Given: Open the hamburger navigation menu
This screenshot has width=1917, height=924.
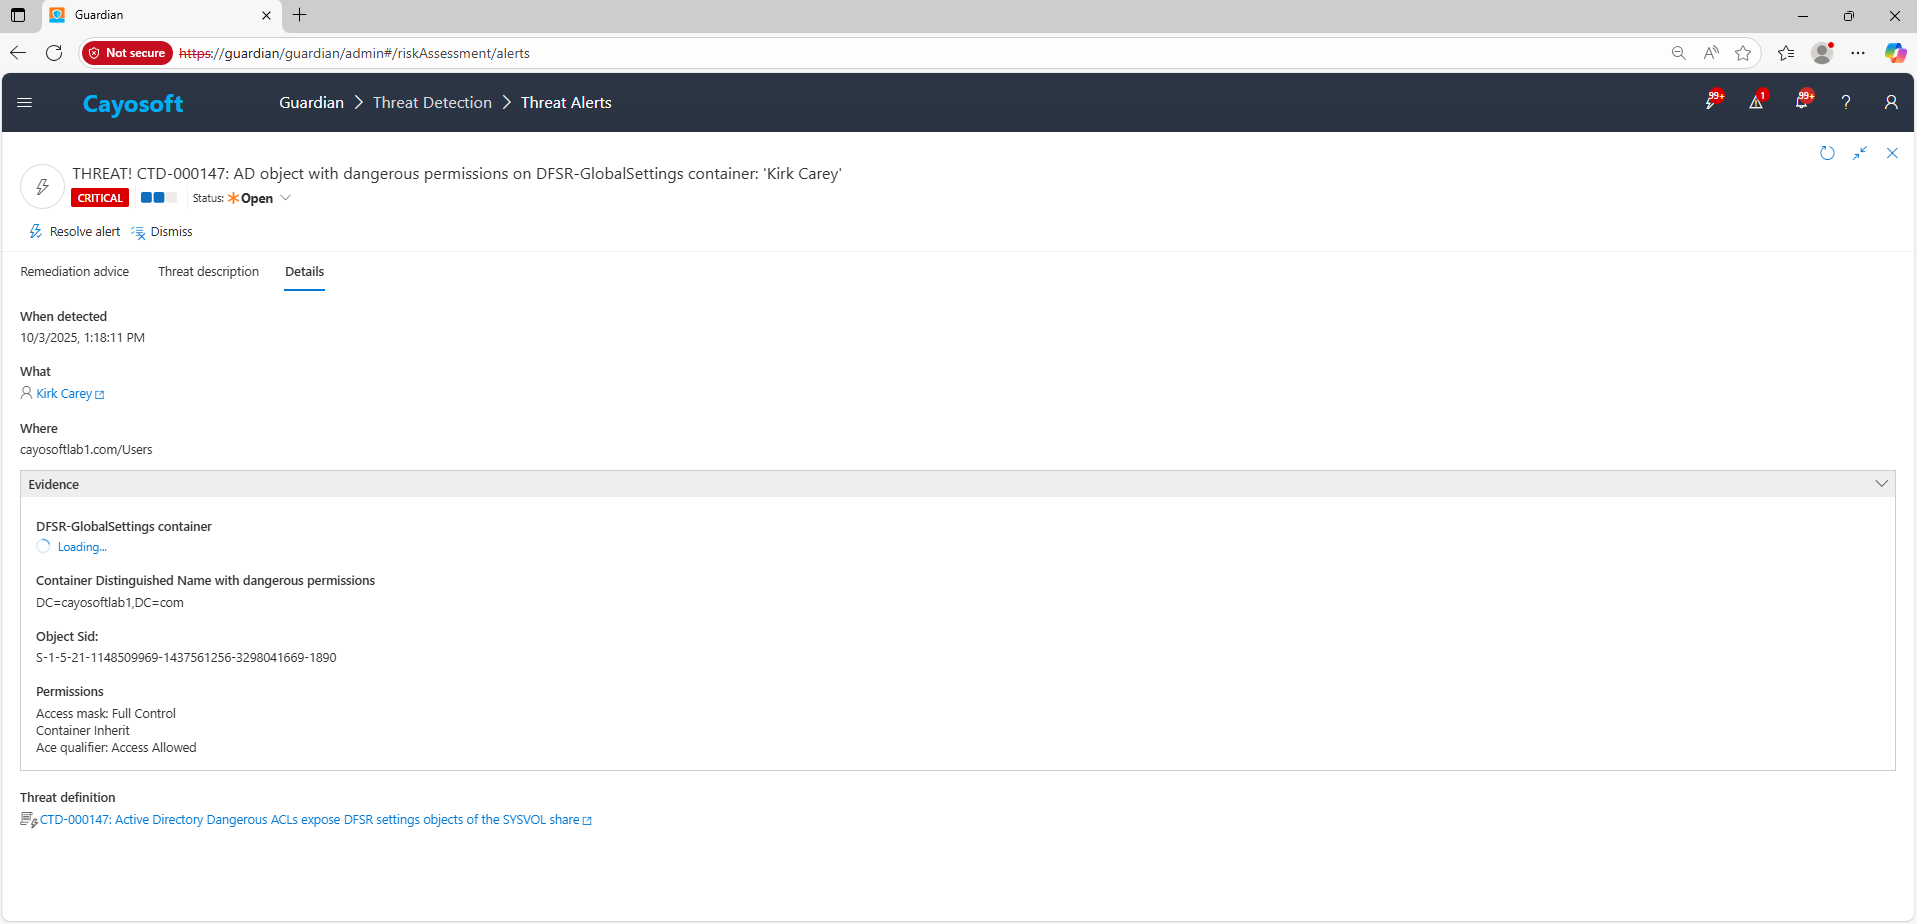Looking at the screenshot, I should pos(25,102).
